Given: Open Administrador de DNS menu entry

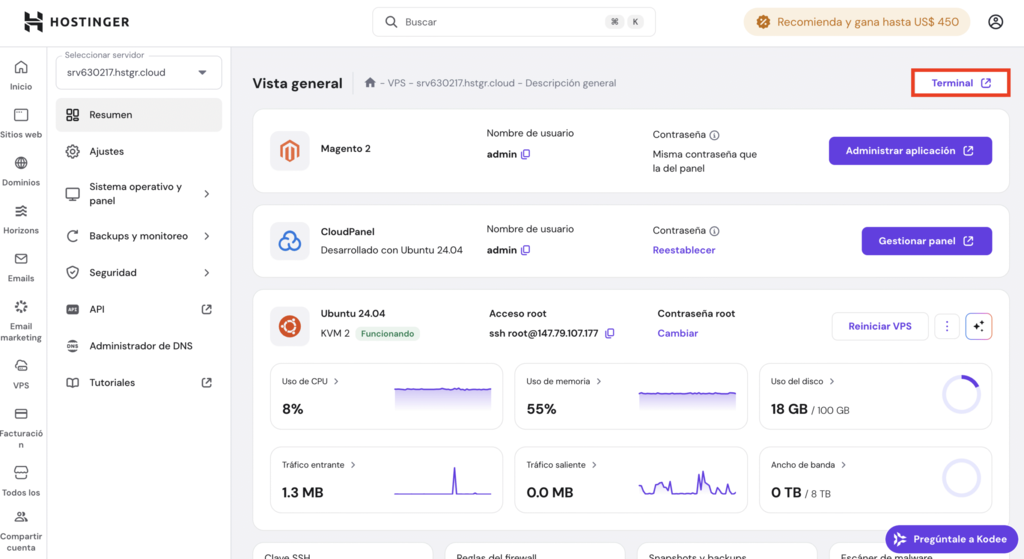Looking at the screenshot, I should click(138, 346).
